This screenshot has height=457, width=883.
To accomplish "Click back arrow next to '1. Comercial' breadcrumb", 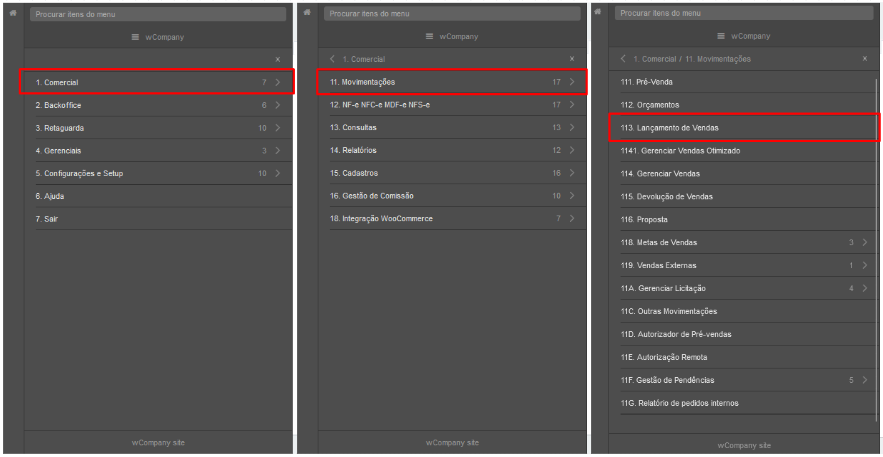I will pyautogui.click(x=333, y=59).
